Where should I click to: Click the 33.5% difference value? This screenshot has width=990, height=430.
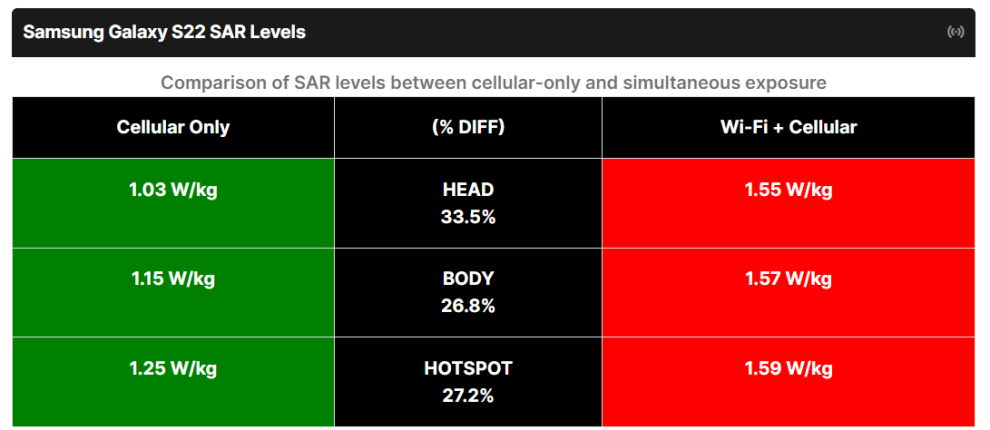(468, 216)
